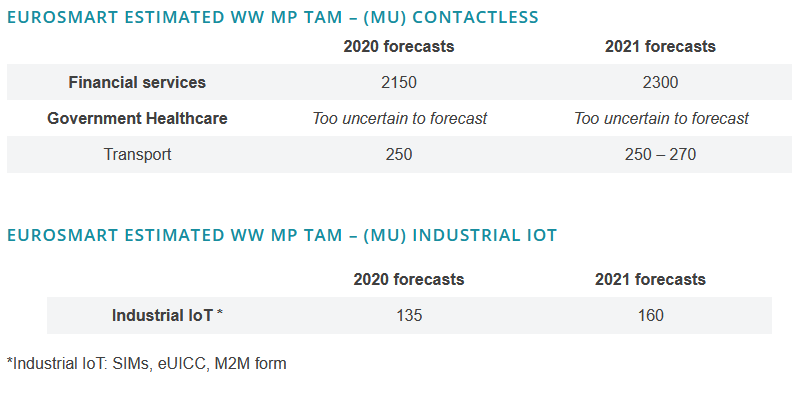Click Government Healthcare's 2021 'Too uncertain to forecast' cell
Screen dimensions: 807x400
click(x=661, y=119)
